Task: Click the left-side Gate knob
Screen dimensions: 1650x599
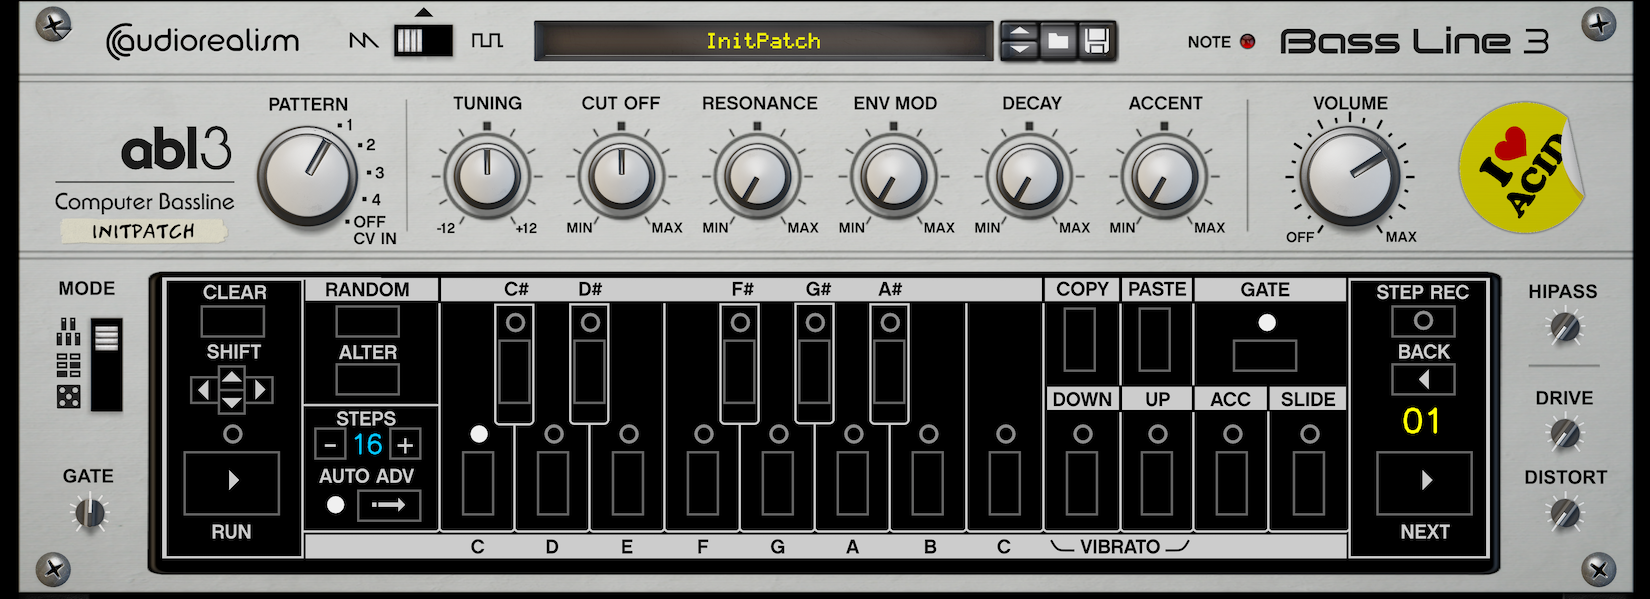Action: click(x=89, y=514)
